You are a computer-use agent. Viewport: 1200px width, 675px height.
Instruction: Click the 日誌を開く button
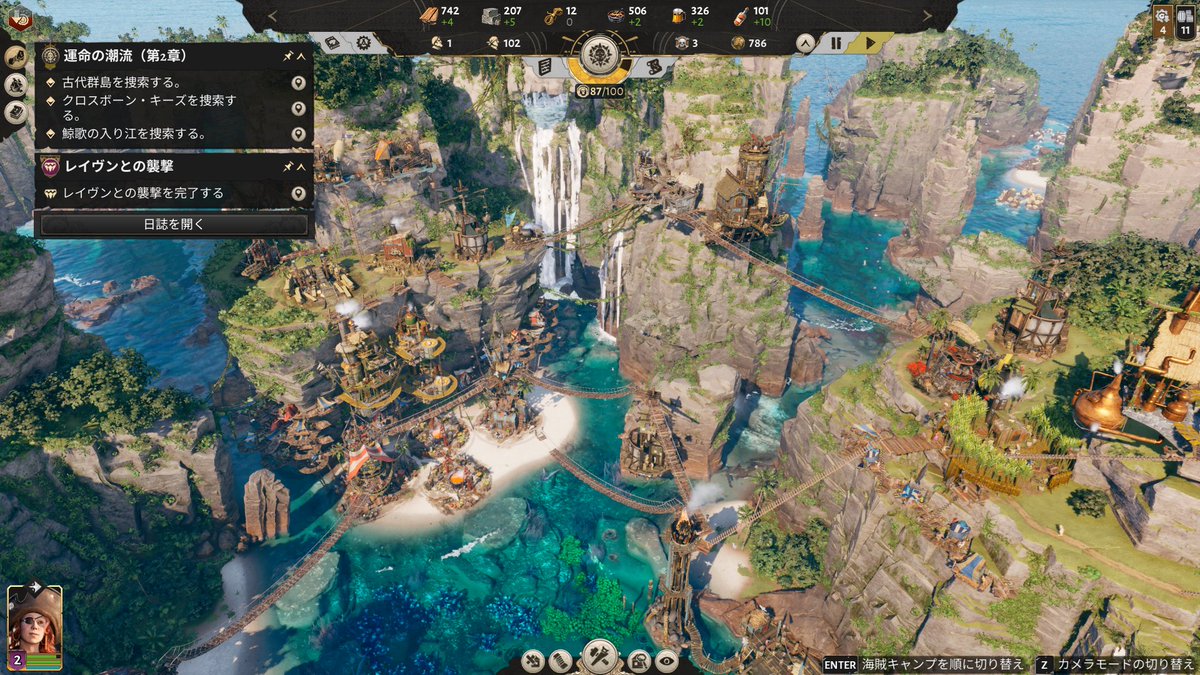[x=174, y=225]
